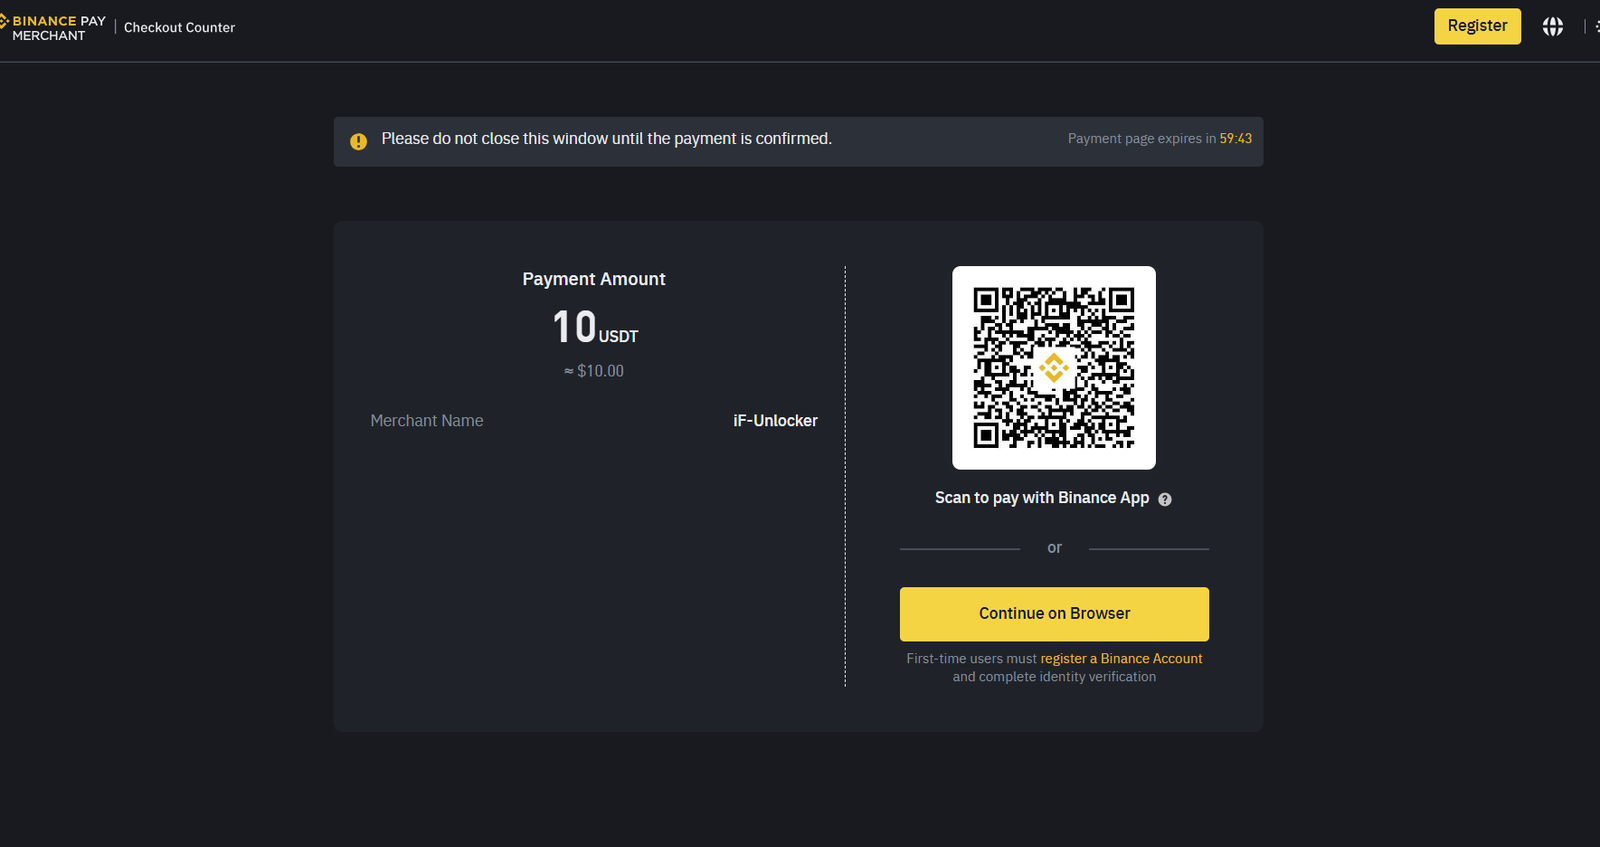
Task: Click Payment page expires in text
Action: (x=1142, y=139)
